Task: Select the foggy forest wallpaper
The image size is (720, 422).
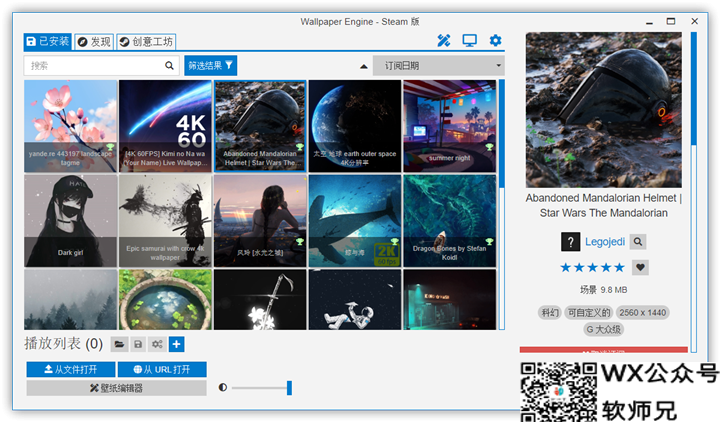Action: pos(71,299)
